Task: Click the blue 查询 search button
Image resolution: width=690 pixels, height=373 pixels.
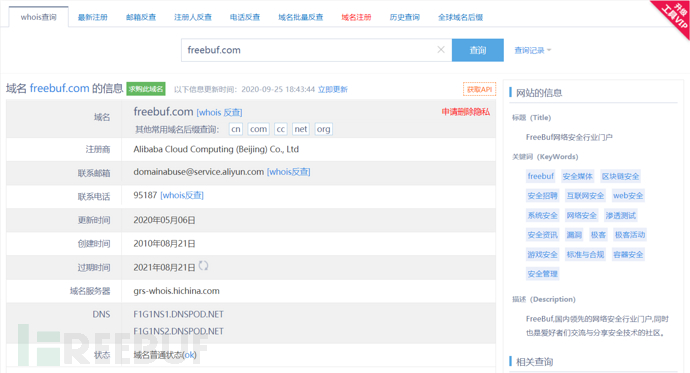Action: [477, 50]
